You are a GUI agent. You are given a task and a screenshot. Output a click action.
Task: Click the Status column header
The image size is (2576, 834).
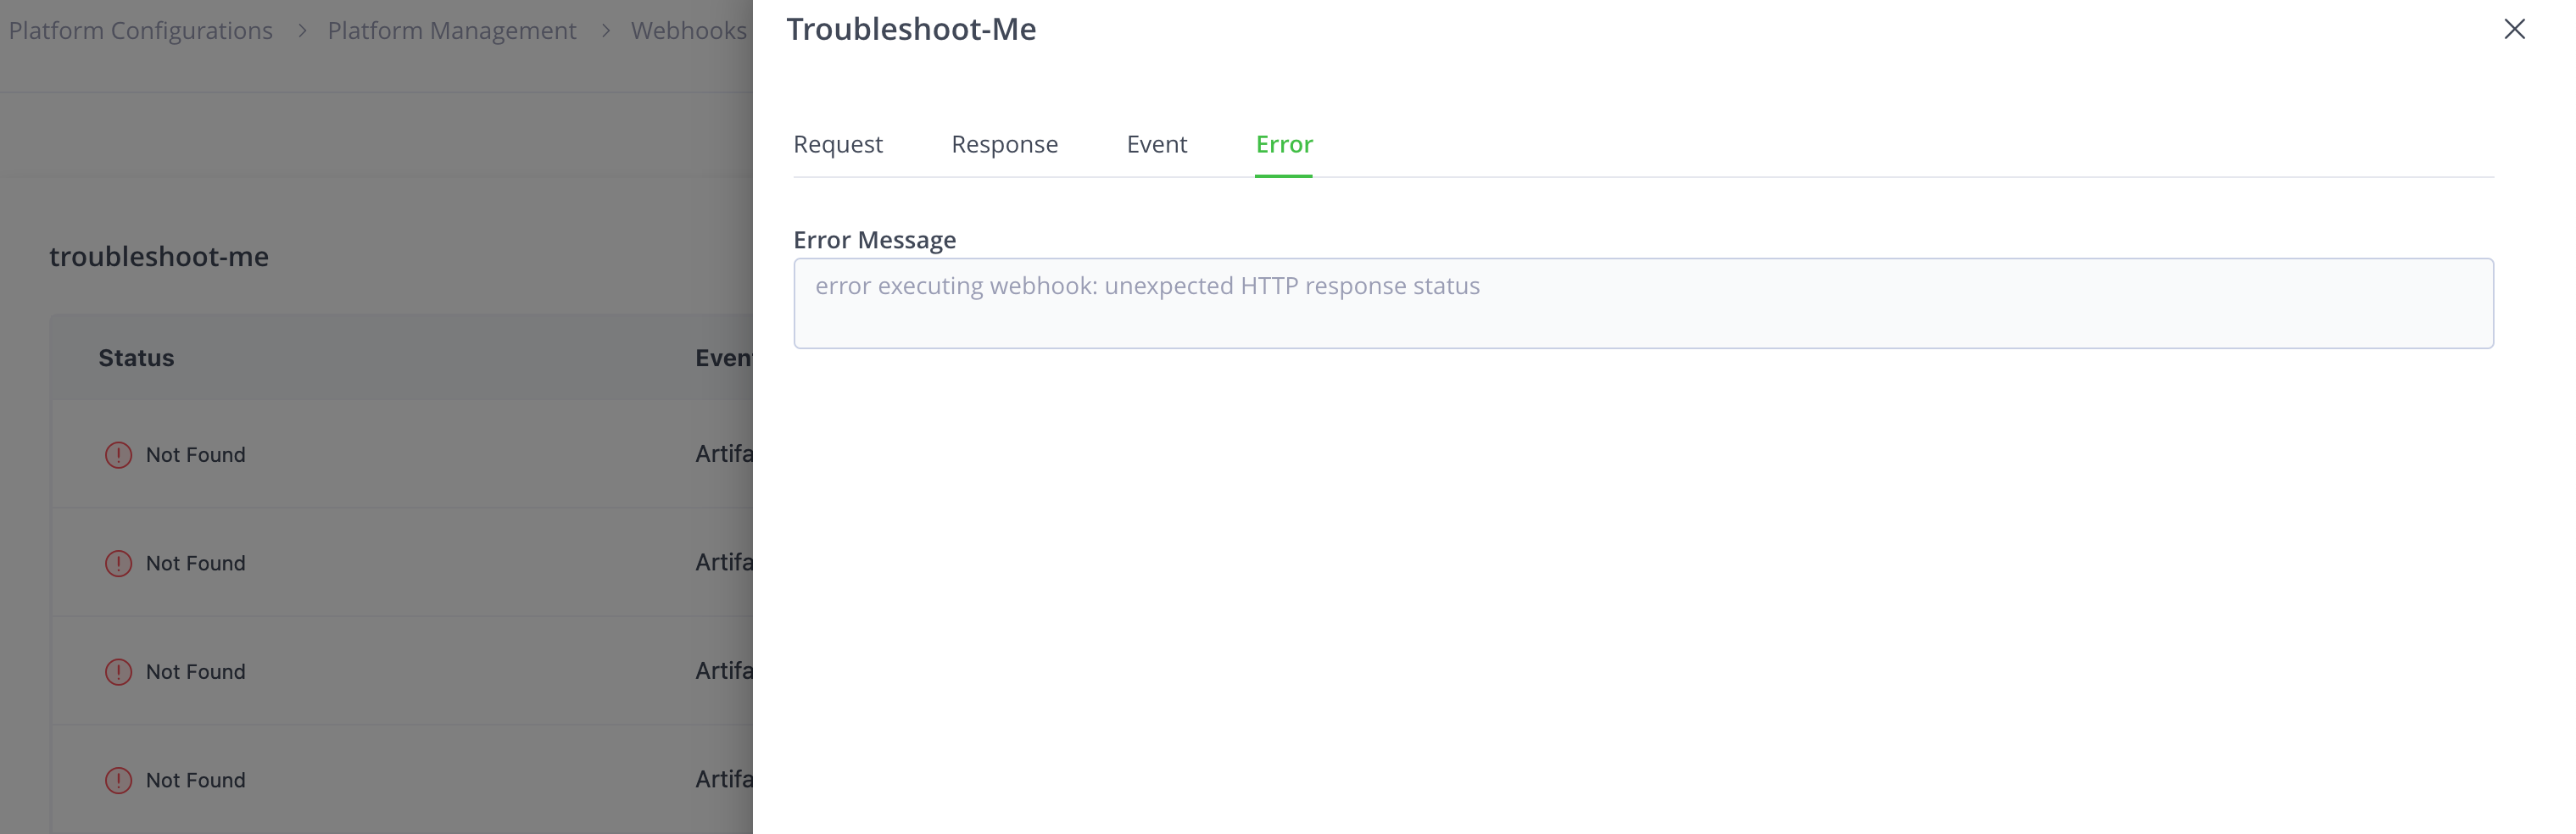(x=135, y=357)
